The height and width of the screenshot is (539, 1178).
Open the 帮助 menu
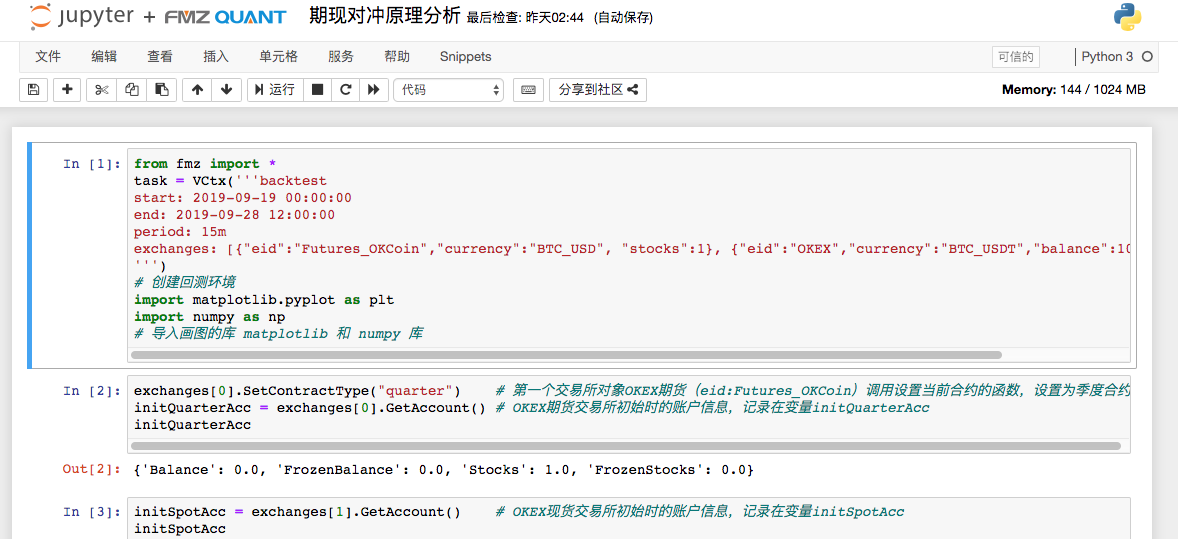coord(397,56)
